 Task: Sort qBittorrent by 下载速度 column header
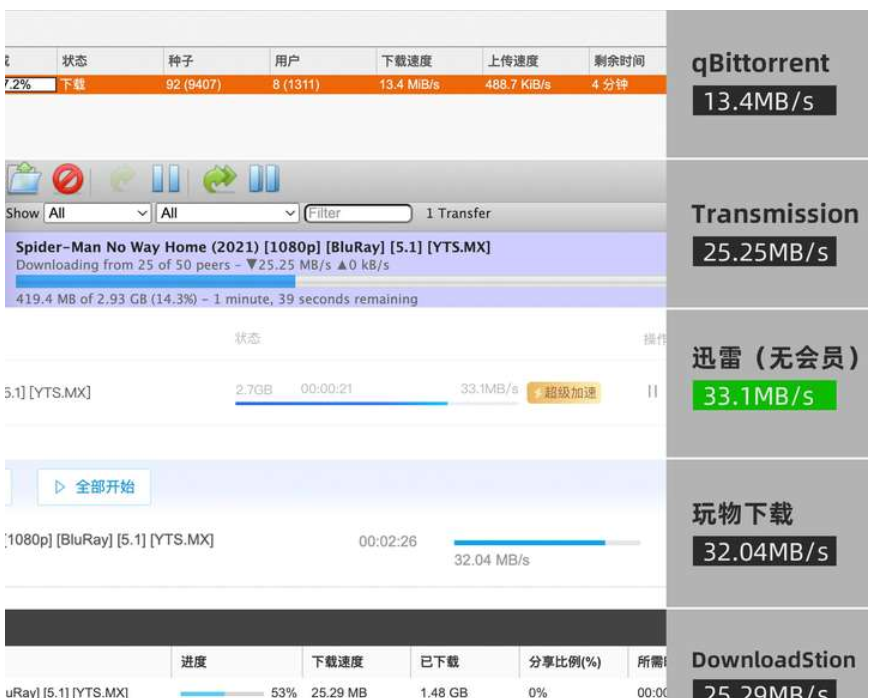429,61
